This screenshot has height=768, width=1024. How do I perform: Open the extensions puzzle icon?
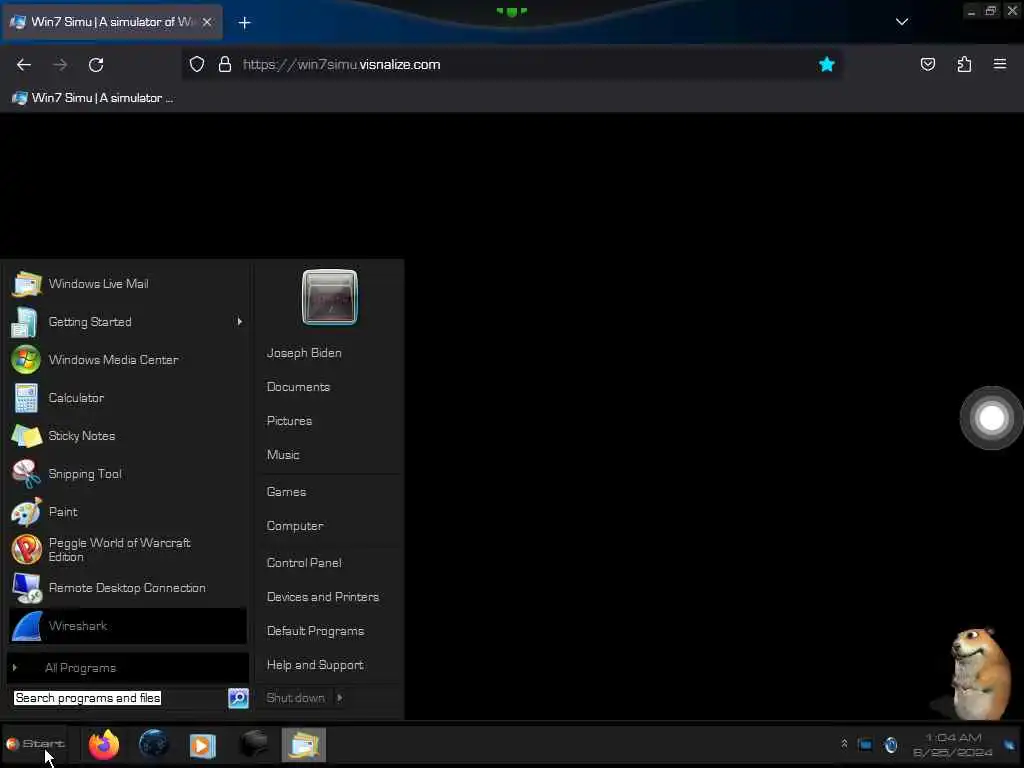click(x=964, y=65)
